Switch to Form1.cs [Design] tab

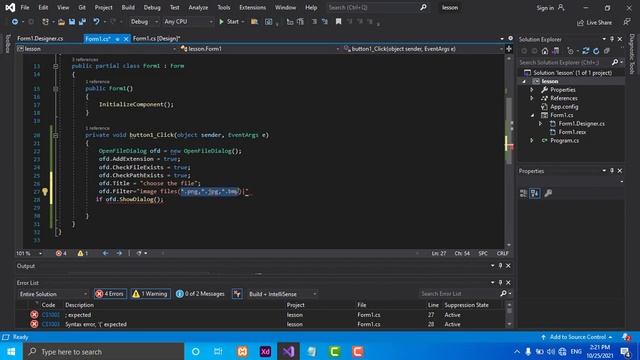point(157,39)
